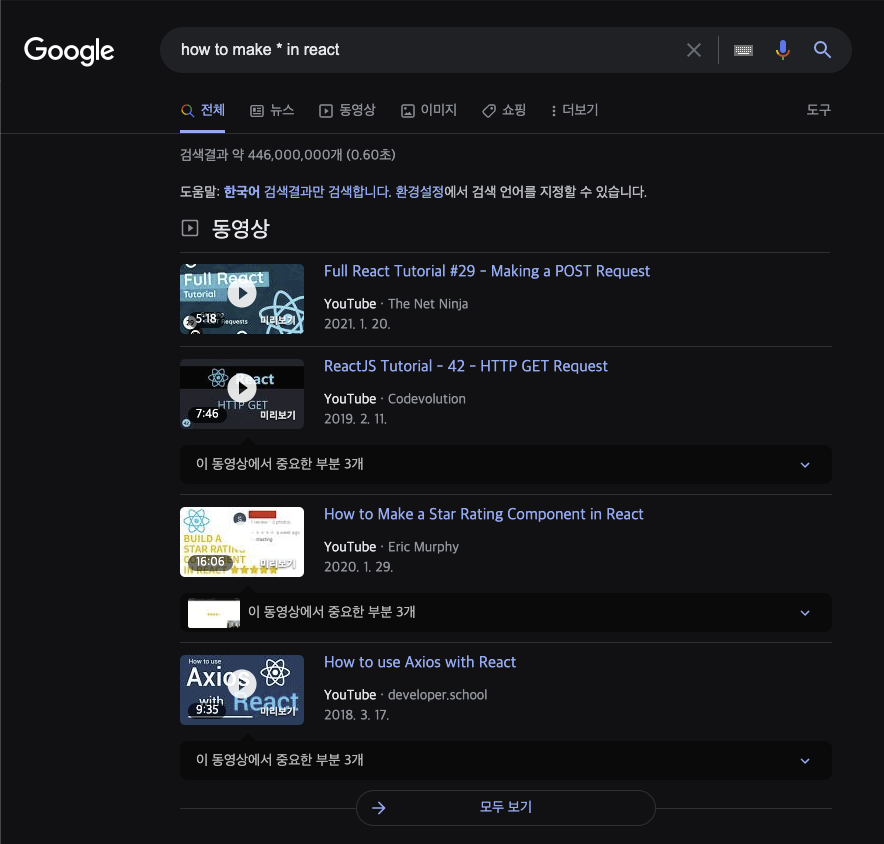884x844 pixels.
Task: Open the 도구 search tools
Action: [x=818, y=110]
